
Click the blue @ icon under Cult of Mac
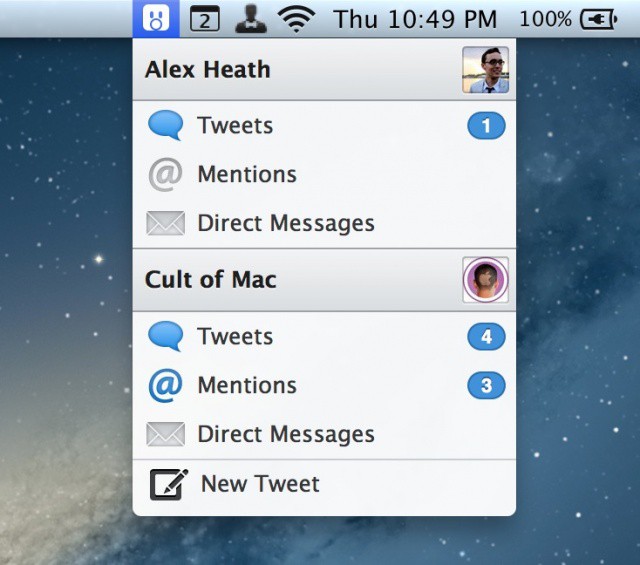tap(165, 386)
